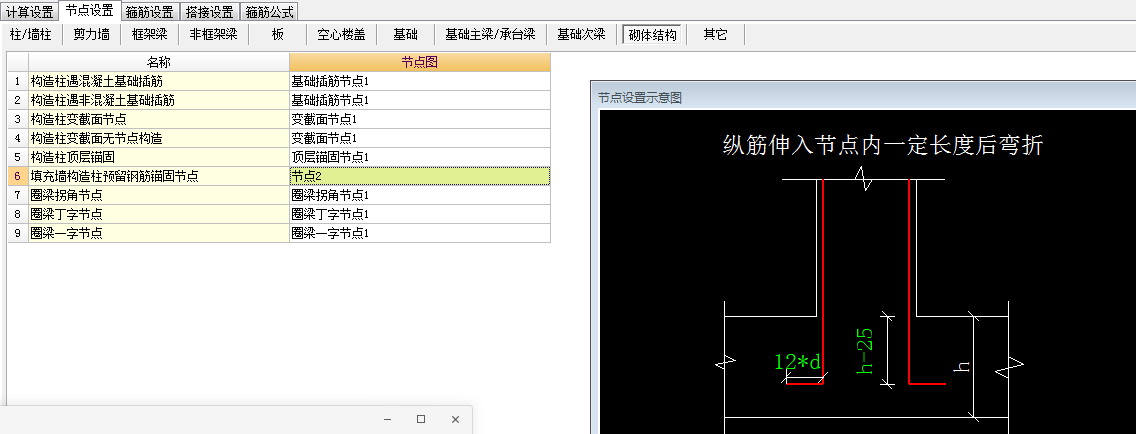
Task: Click the 名称 column header
Action: [159, 62]
